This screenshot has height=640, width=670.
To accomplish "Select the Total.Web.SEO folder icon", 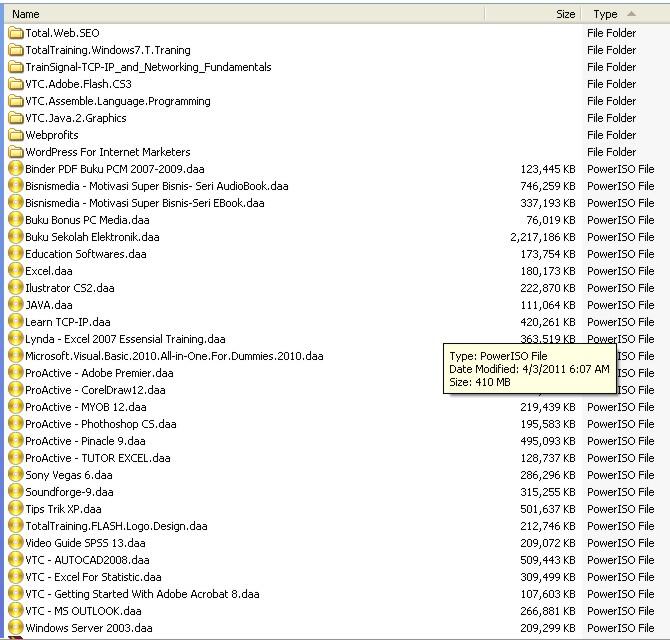I will click(x=16, y=33).
